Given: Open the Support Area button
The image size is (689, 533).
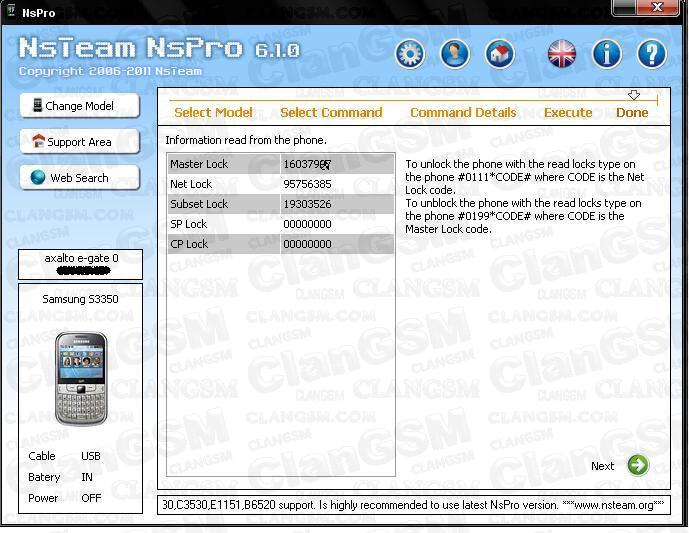Looking at the screenshot, I should click(80, 141).
